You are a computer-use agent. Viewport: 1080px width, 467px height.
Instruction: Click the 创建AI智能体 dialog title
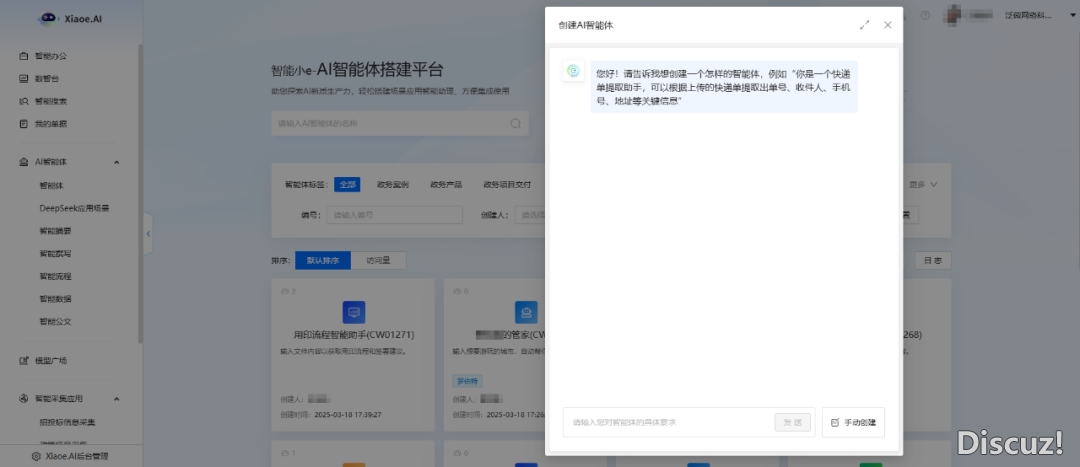(x=585, y=25)
